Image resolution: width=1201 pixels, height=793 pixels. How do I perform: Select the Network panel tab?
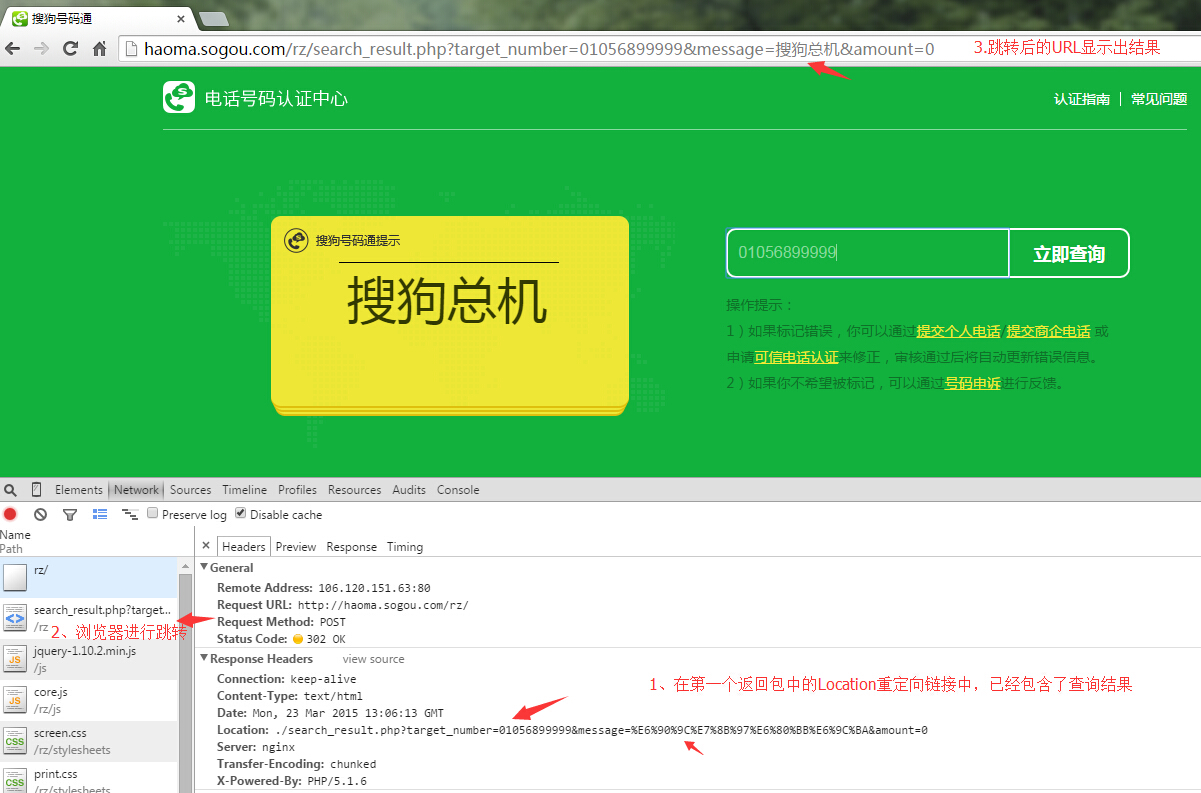click(x=136, y=490)
